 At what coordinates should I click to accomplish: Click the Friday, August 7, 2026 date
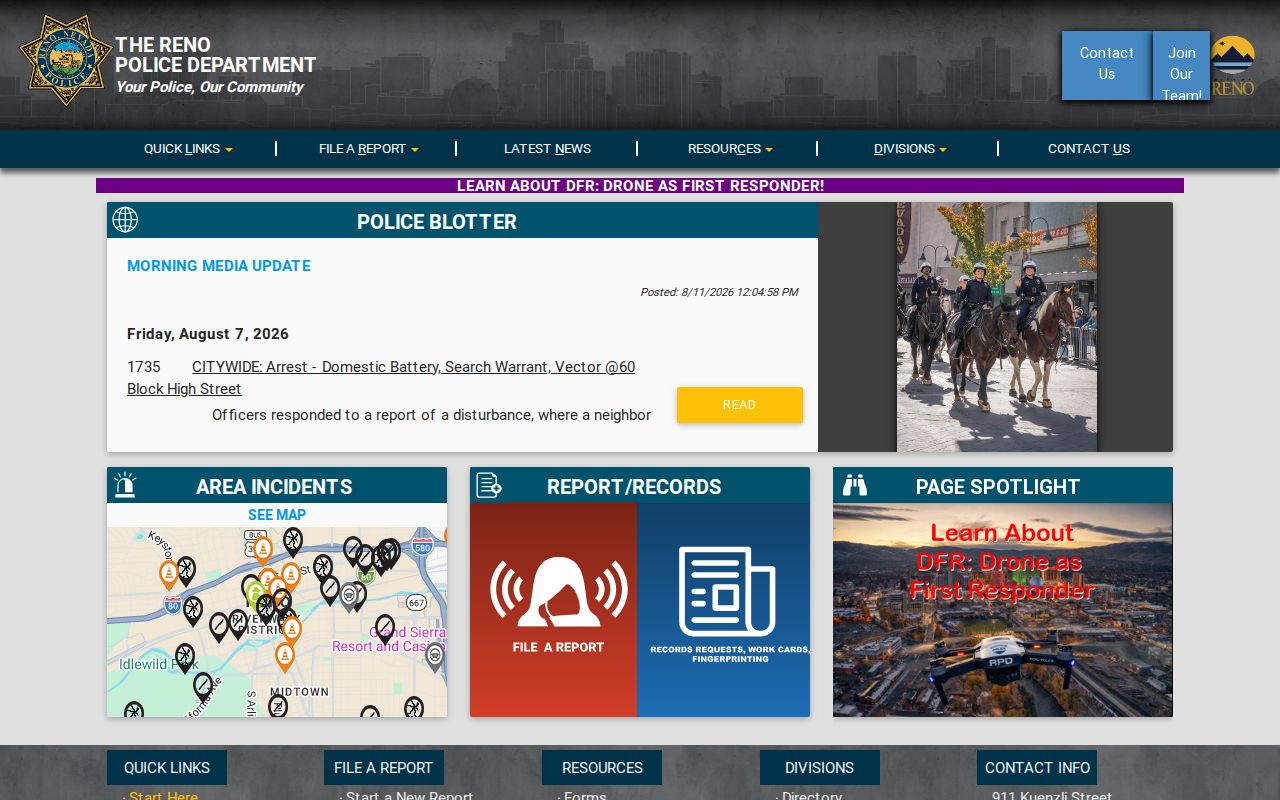click(x=208, y=334)
